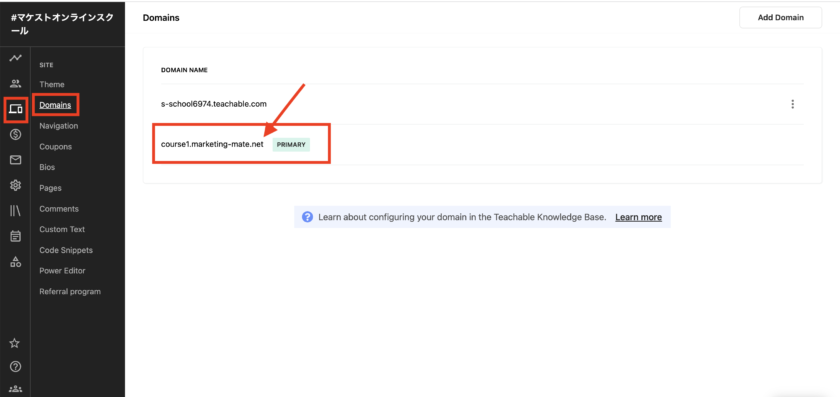Click the blue question icon in info banner
The height and width of the screenshot is (397, 840).
(307, 217)
